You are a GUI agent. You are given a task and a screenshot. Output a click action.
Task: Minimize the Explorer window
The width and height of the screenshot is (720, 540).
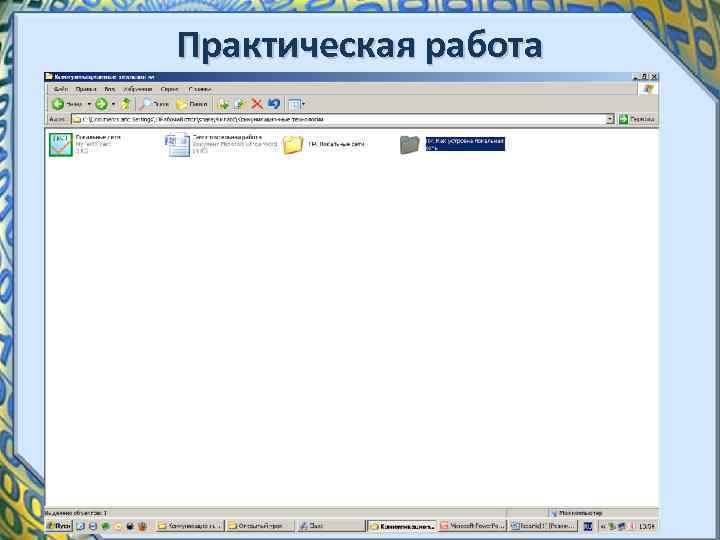pyautogui.click(x=636, y=77)
